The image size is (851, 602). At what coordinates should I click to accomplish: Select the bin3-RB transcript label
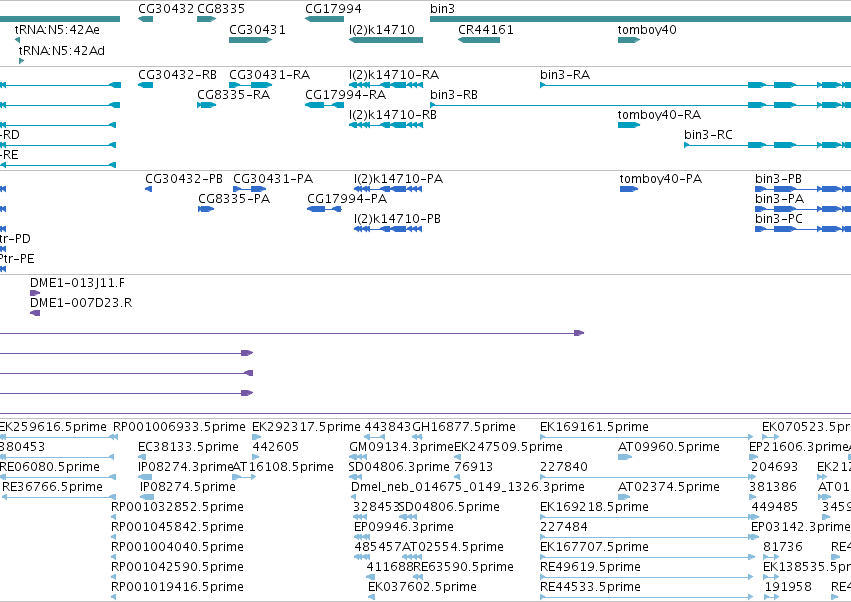[454, 95]
